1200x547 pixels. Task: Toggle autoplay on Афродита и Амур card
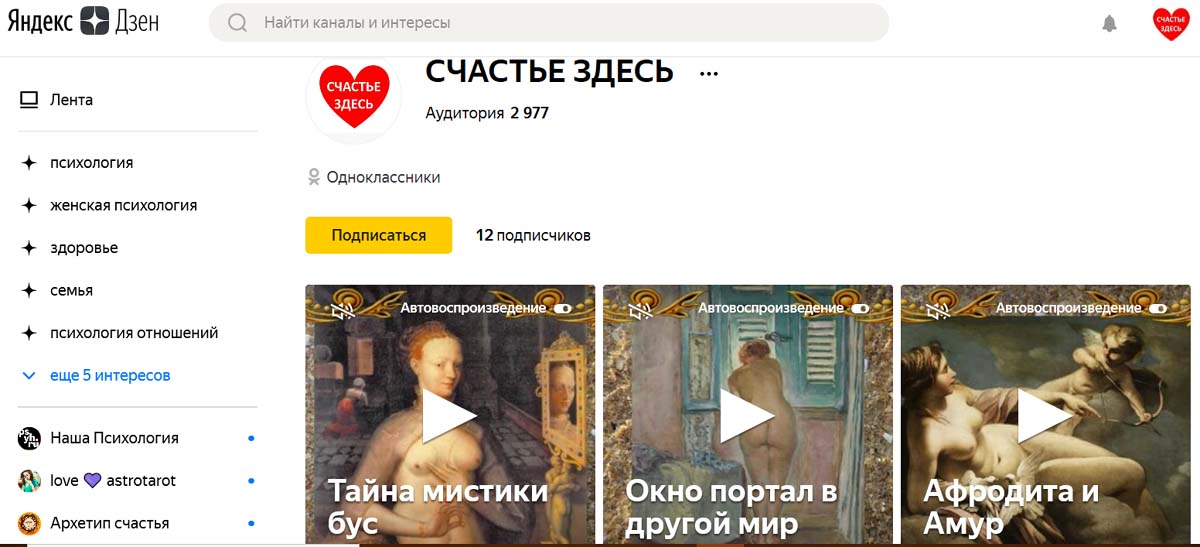click(x=1159, y=308)
